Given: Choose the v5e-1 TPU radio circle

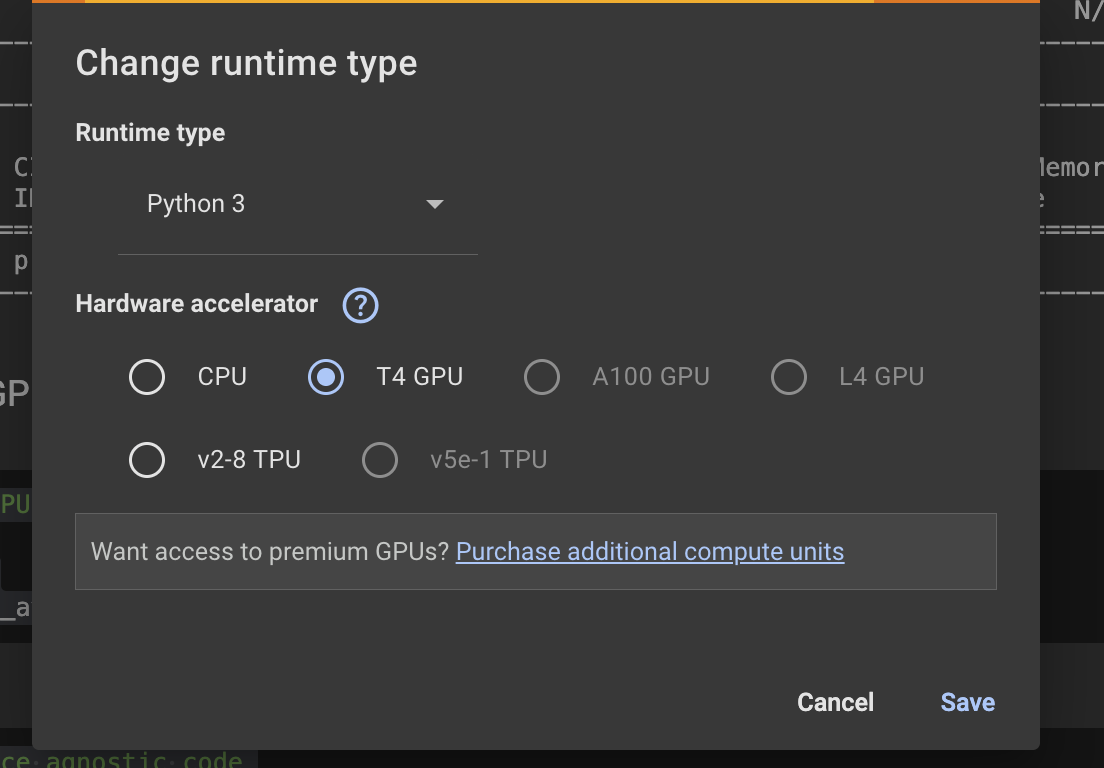Looking at the screenshot, I should tap(380, 460).
